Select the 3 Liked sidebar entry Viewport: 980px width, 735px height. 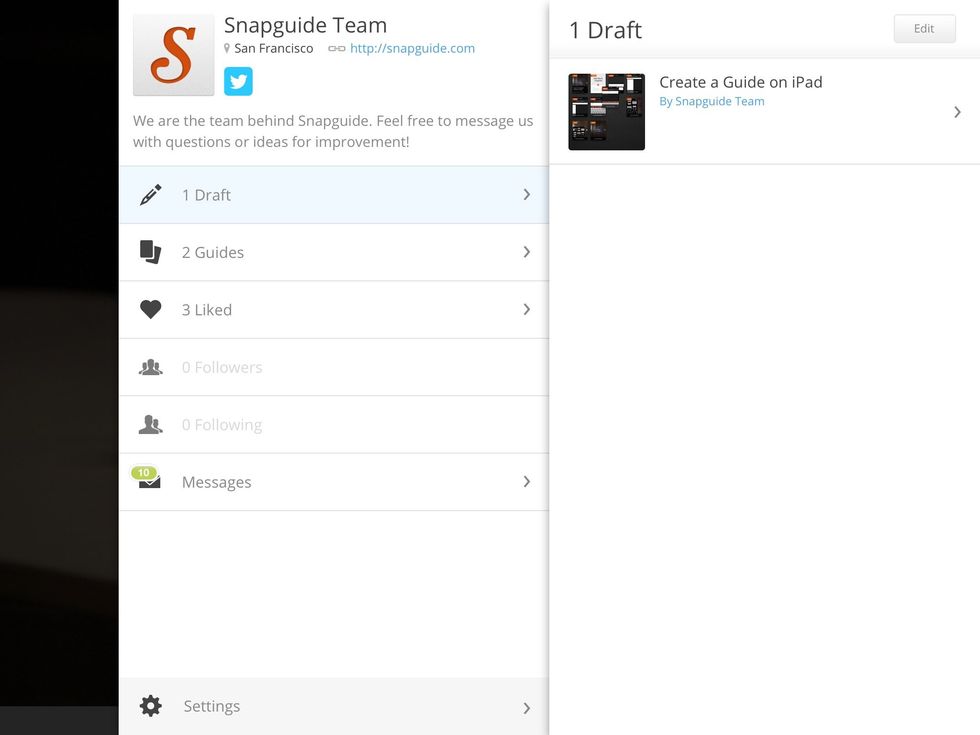207,309
